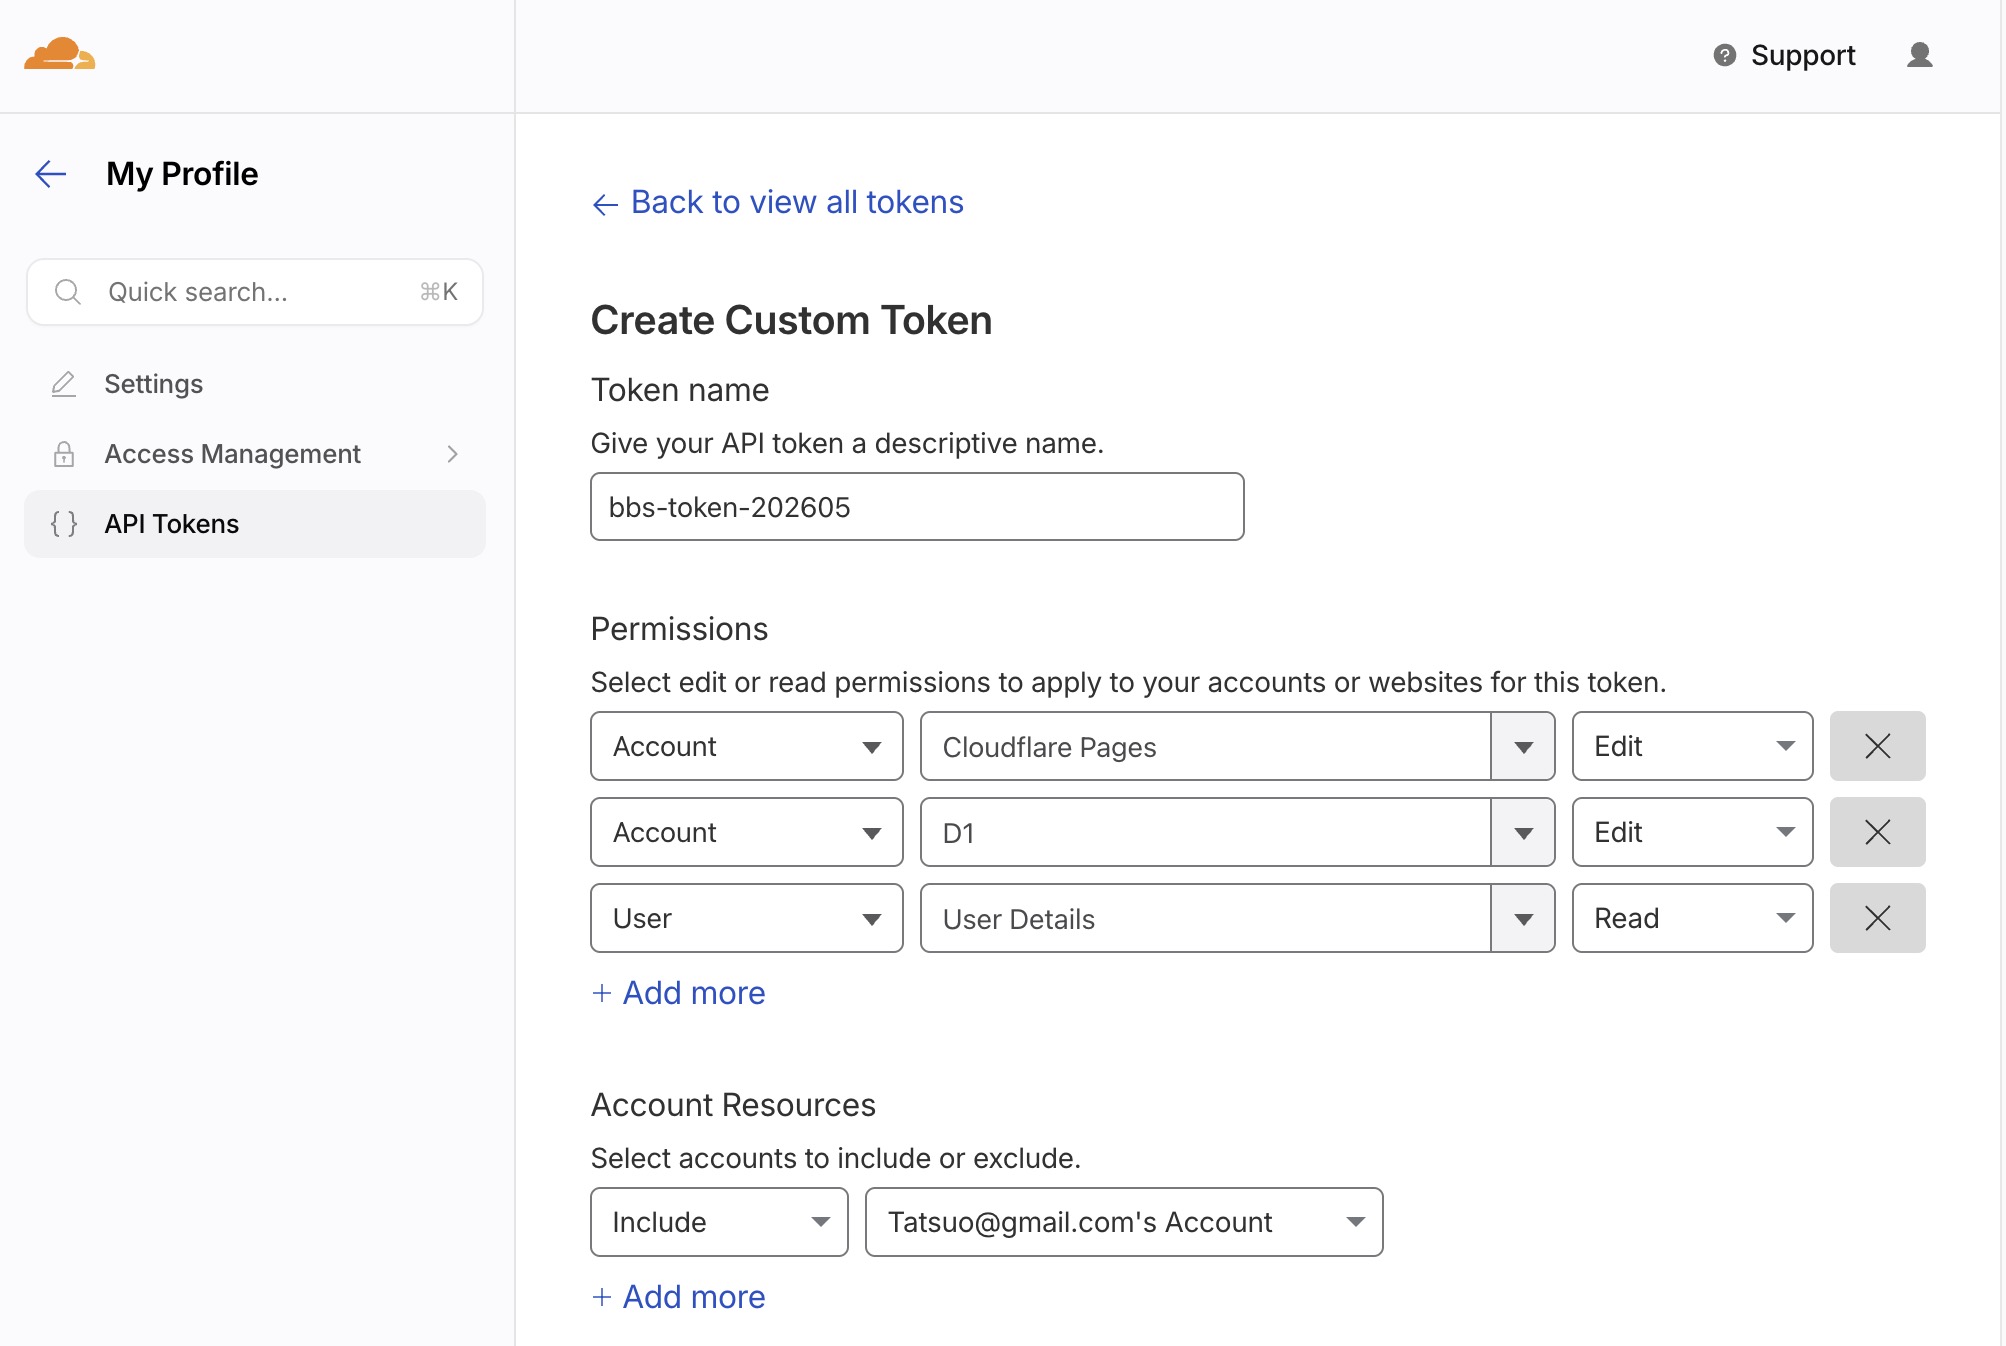Change the Edit level for Cloudflare Pages
The height and width of the screenshot is (1346, 2006).
pyautogui.click(x=1692, y=746)
